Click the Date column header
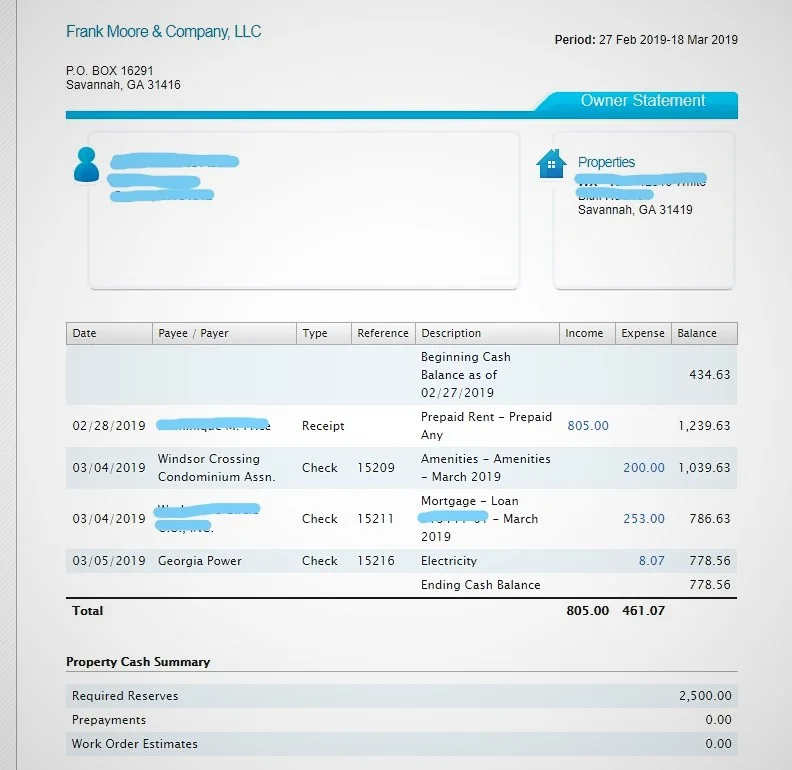The image size is (792, 770). tap(109, 333)
